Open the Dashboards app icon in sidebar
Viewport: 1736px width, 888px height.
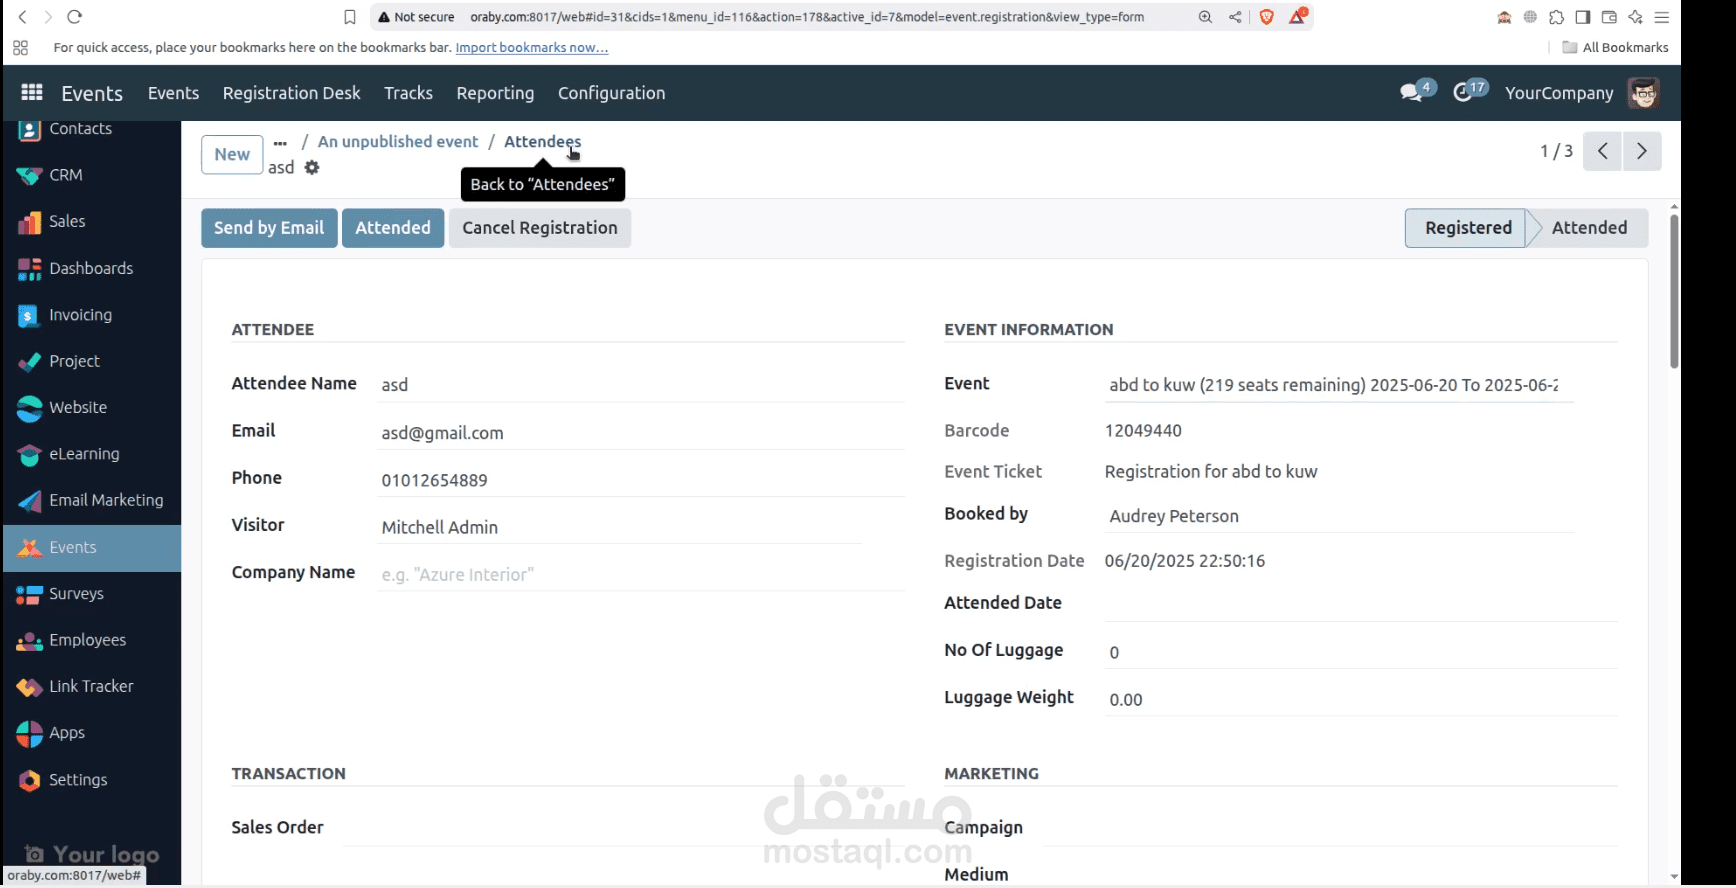tap(29, 268)
